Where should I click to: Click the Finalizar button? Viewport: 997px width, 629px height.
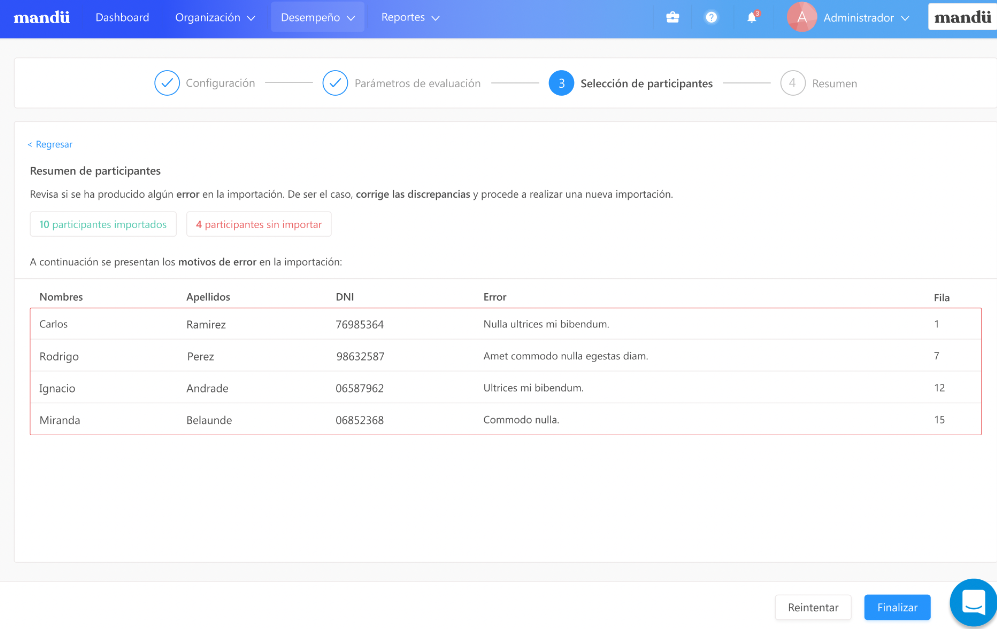coord(897,607)
